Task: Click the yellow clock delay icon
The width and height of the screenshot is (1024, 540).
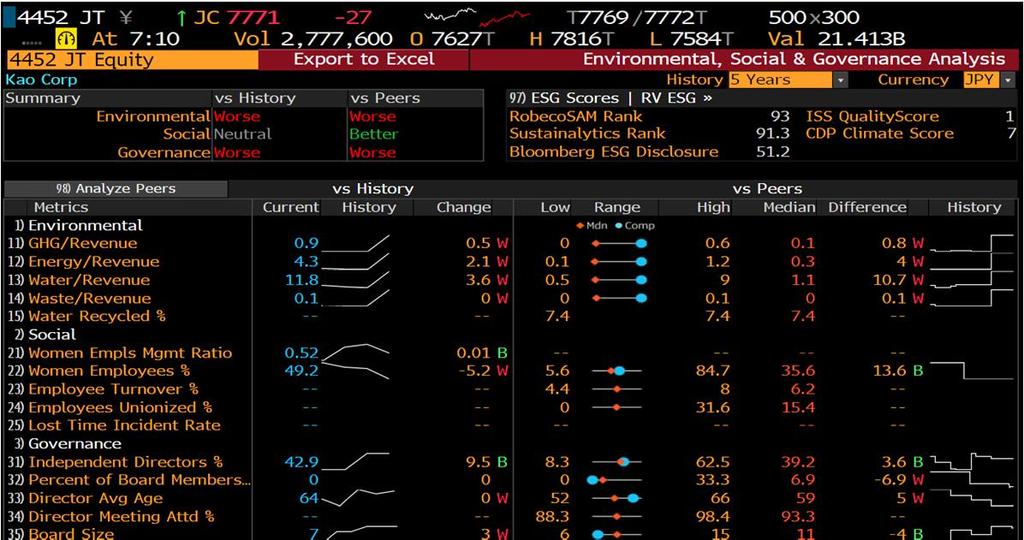Action: (66, 39)
